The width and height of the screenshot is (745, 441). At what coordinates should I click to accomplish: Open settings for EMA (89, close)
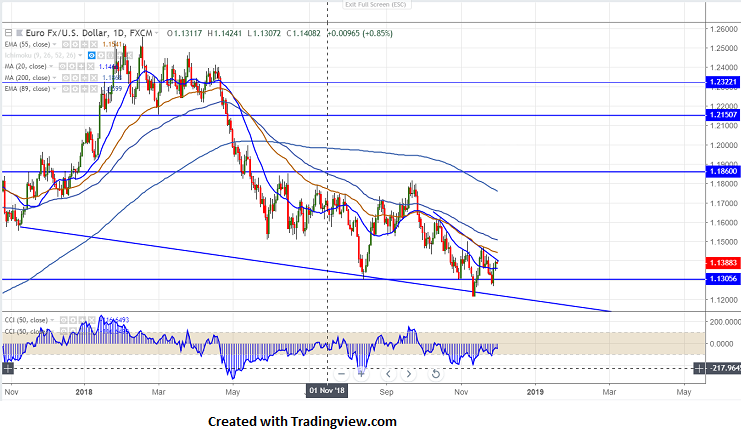(75, 88)
